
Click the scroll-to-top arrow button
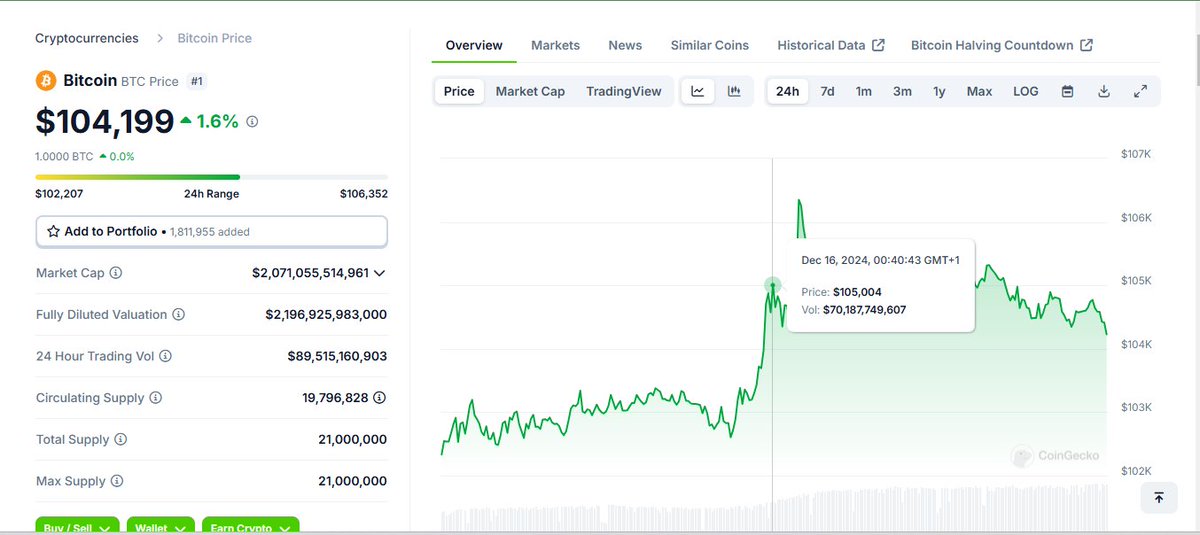pos(1158,497)
